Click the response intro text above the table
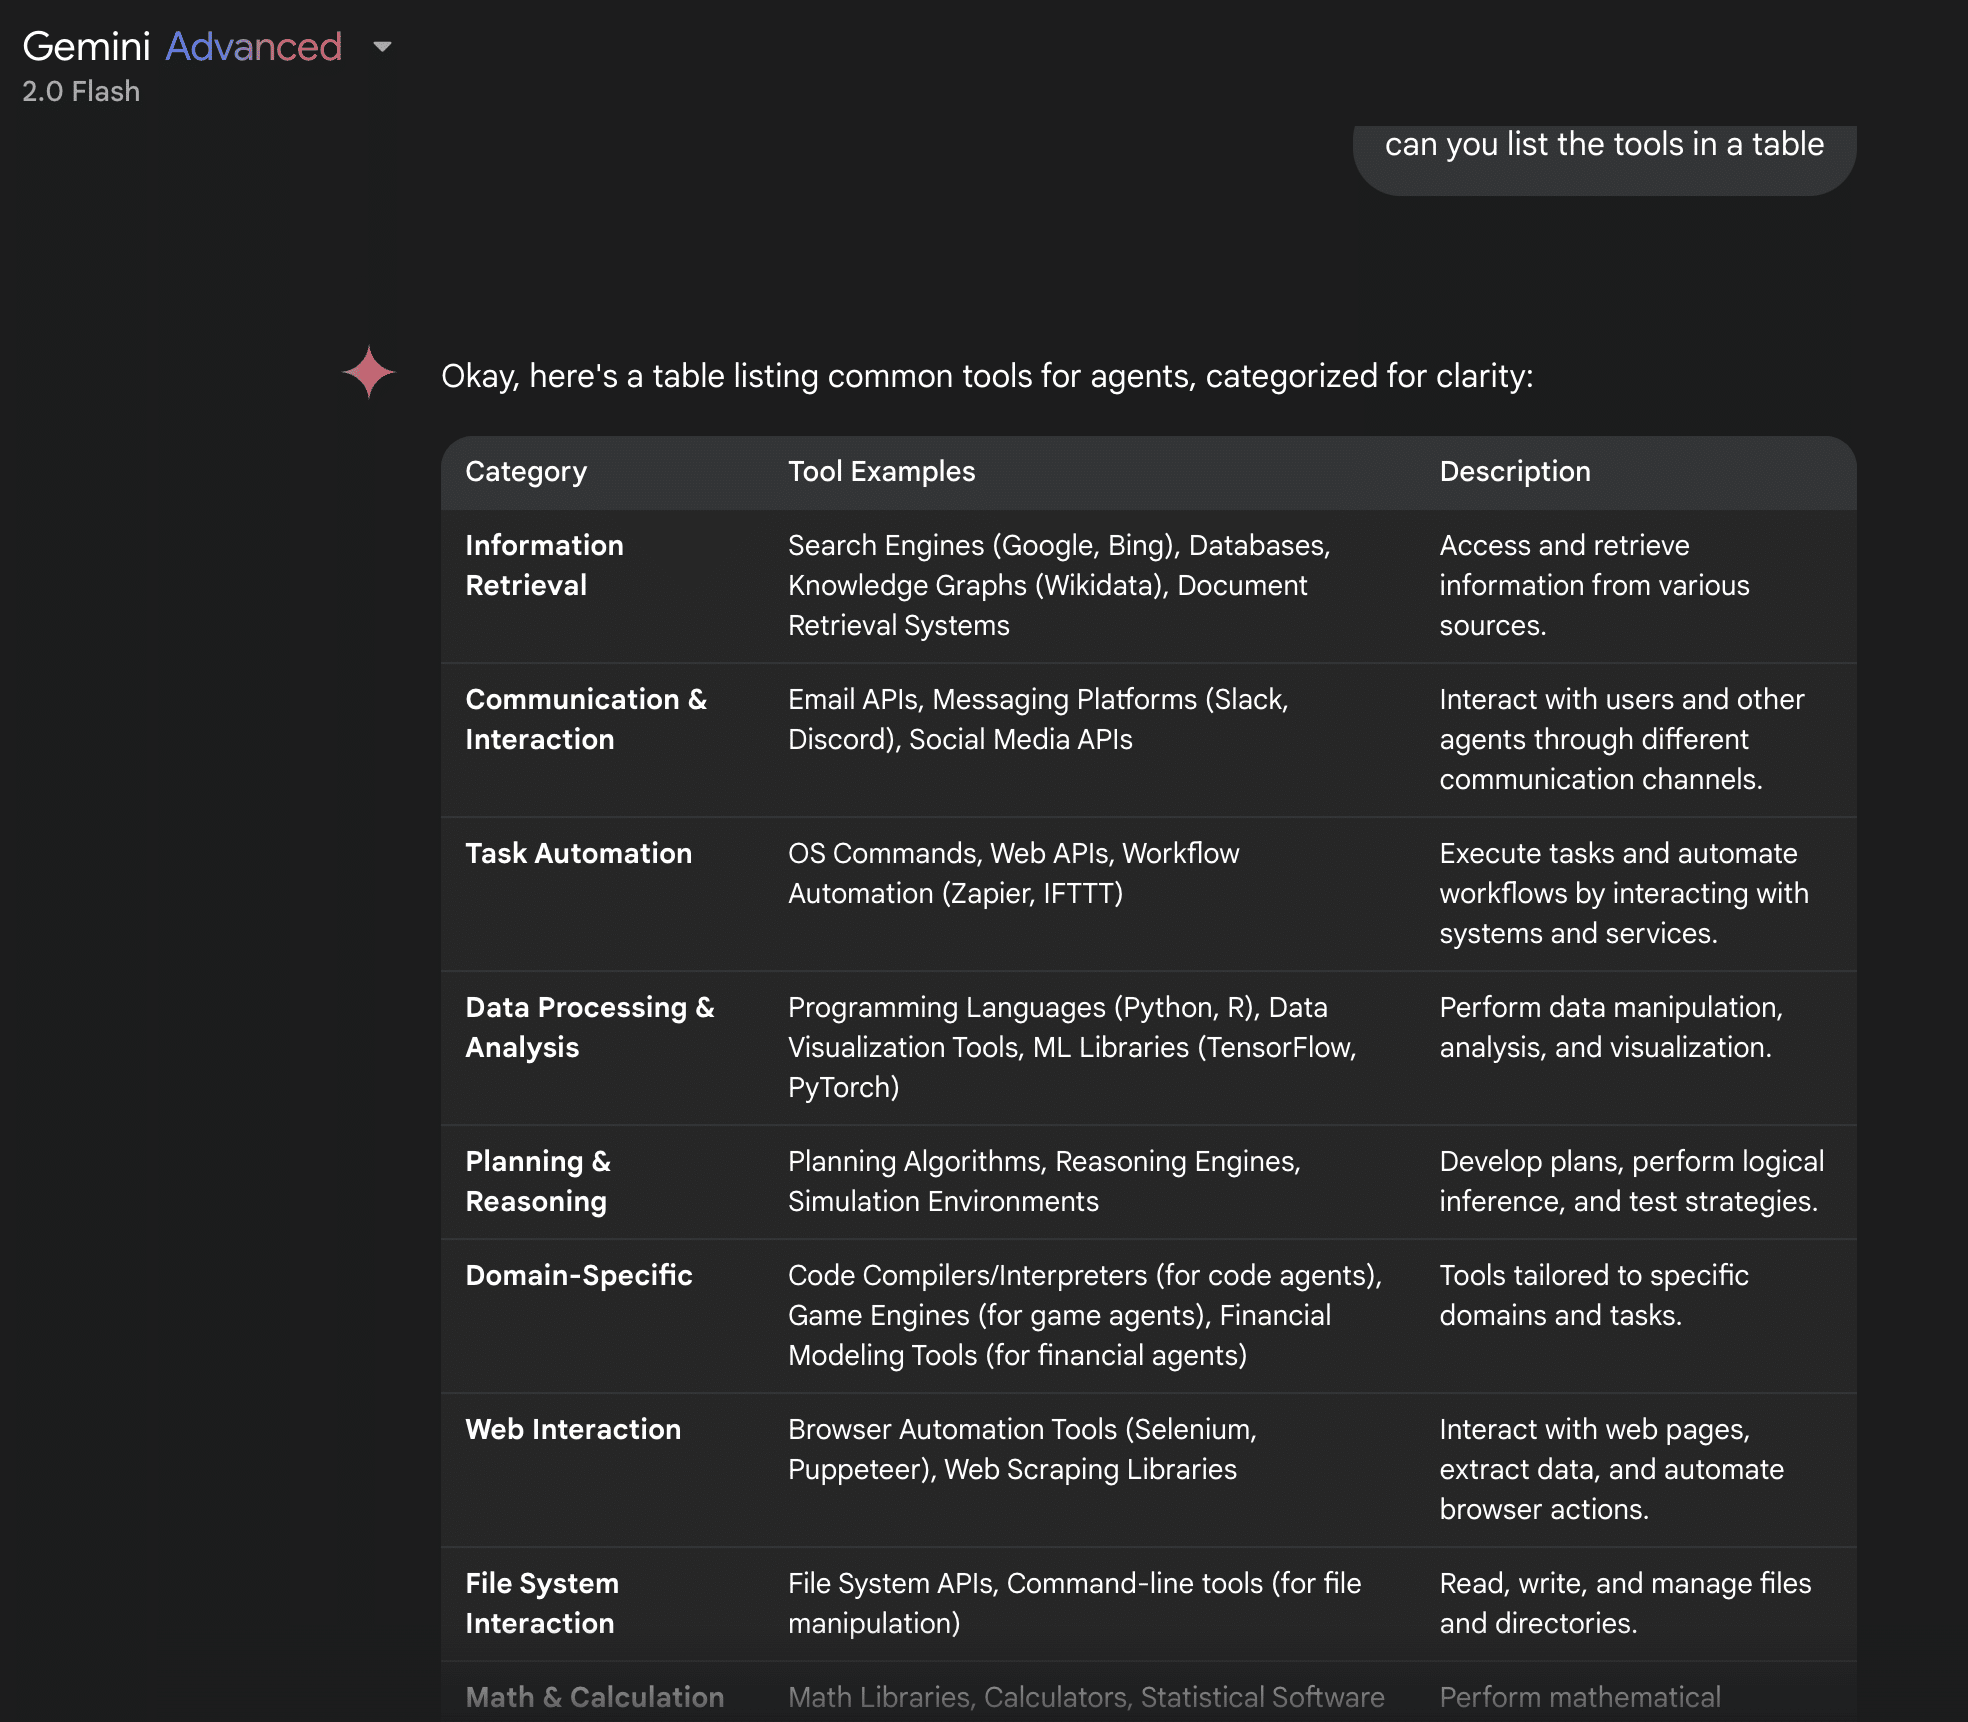The height and width of the screenshot is (1722, 1968). pyautogui.click(x=986, y=376)
